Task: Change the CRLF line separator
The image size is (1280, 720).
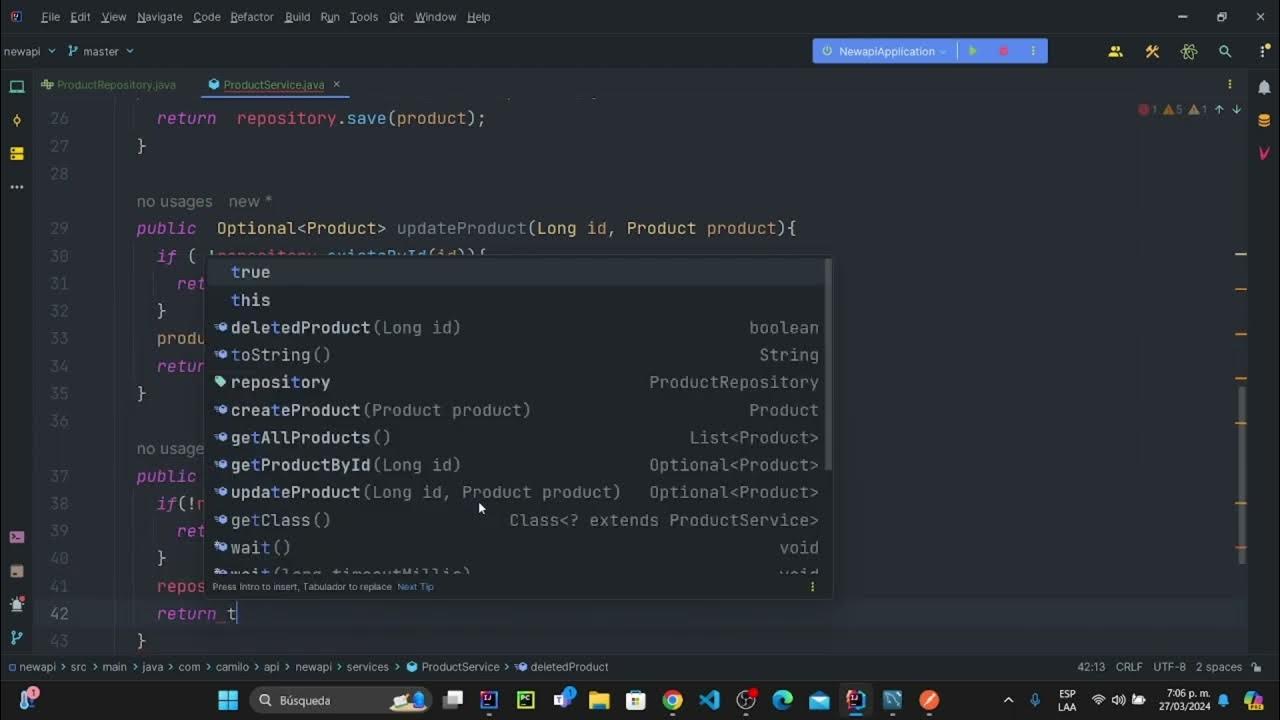Action: (1129, 667)
